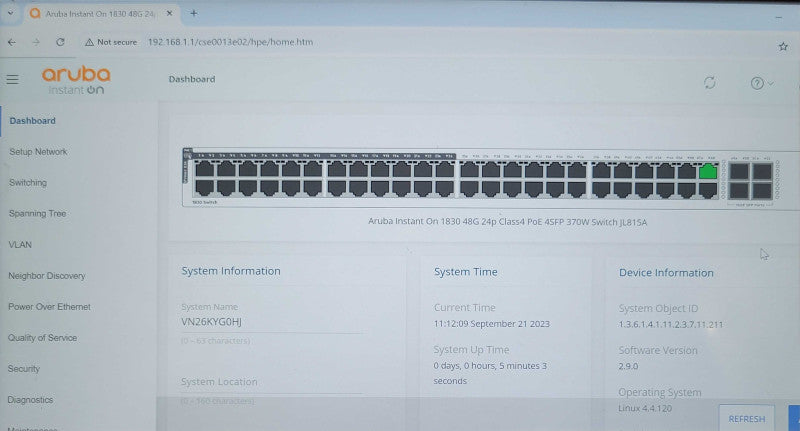The image size is (800, 431).
Task: Bookmark this page with the star
Action: coord(783,46)
